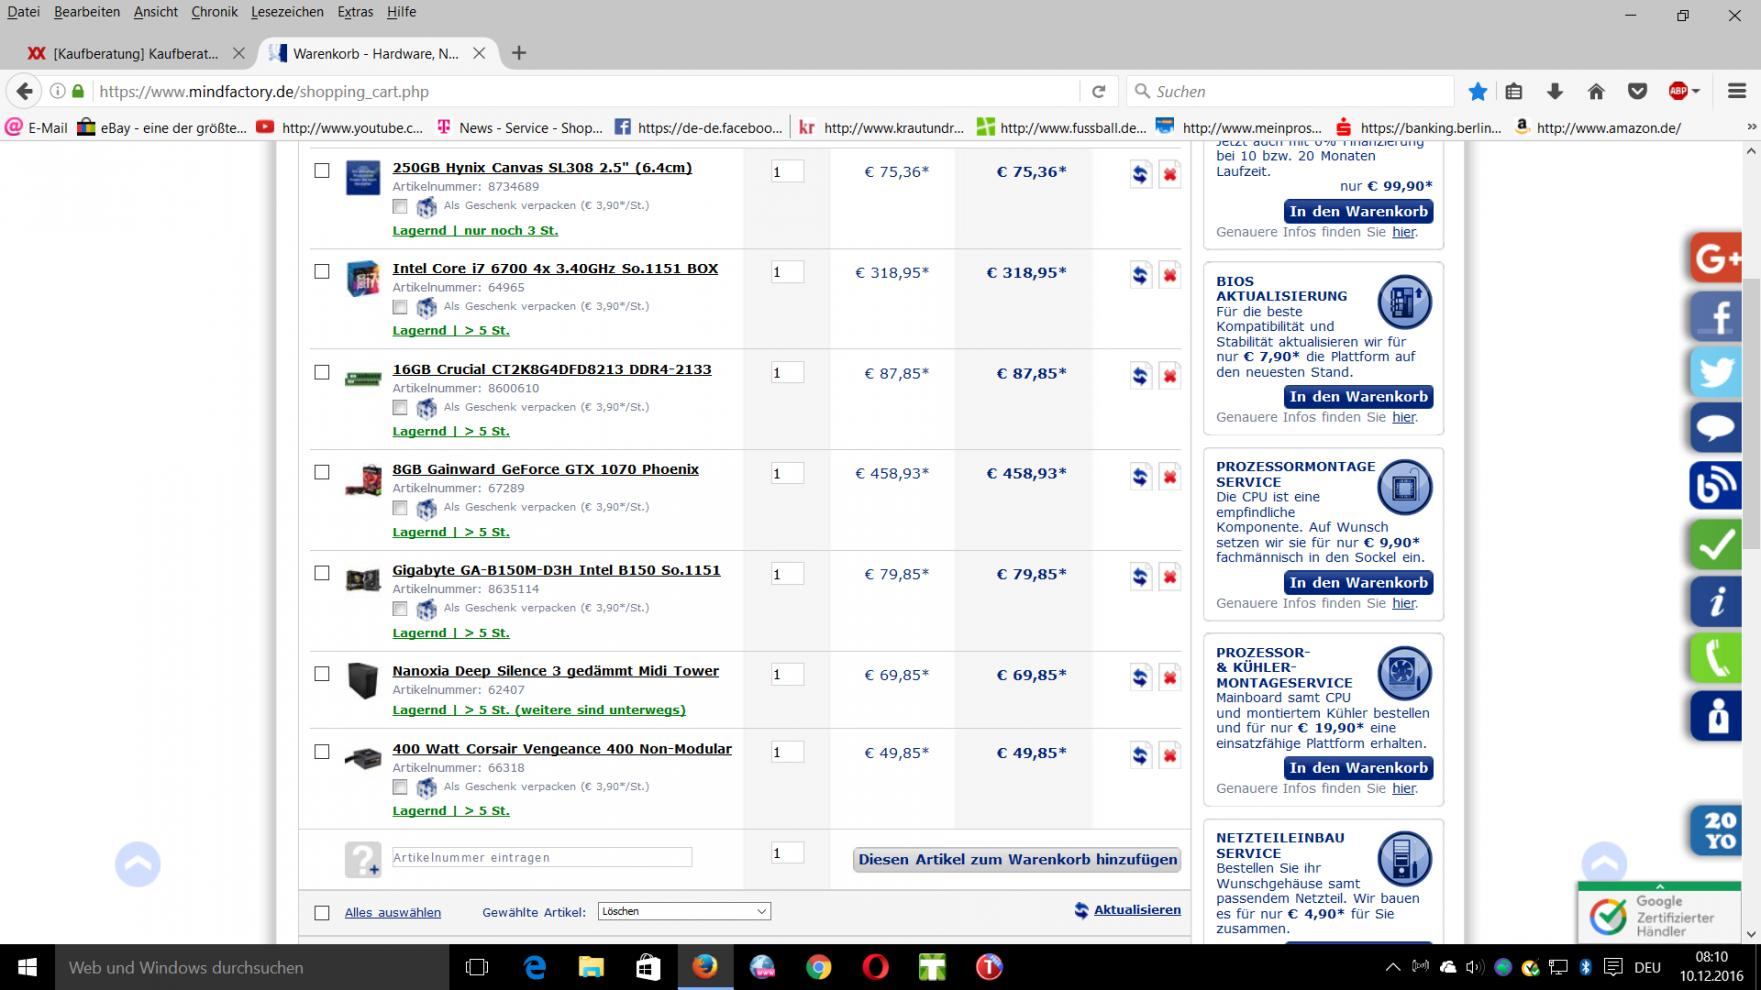Click the Firefox Suchen search box

1290,91
